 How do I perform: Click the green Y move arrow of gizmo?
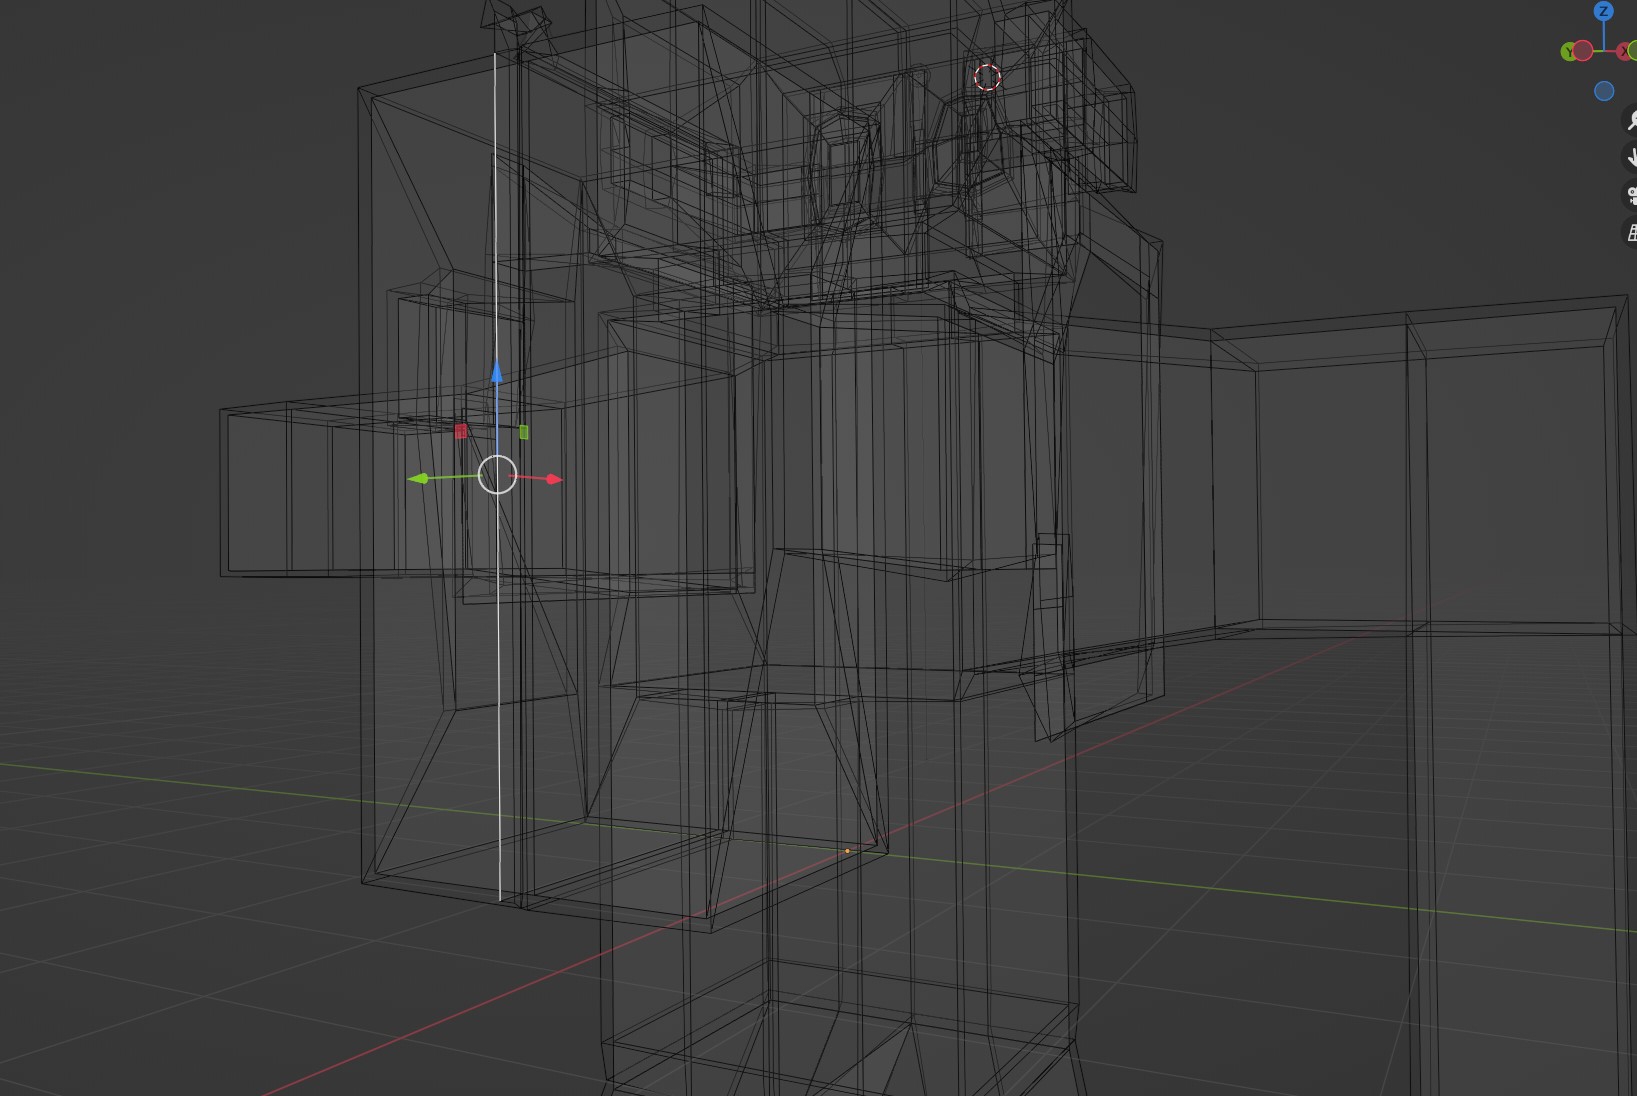coord(418,479)
